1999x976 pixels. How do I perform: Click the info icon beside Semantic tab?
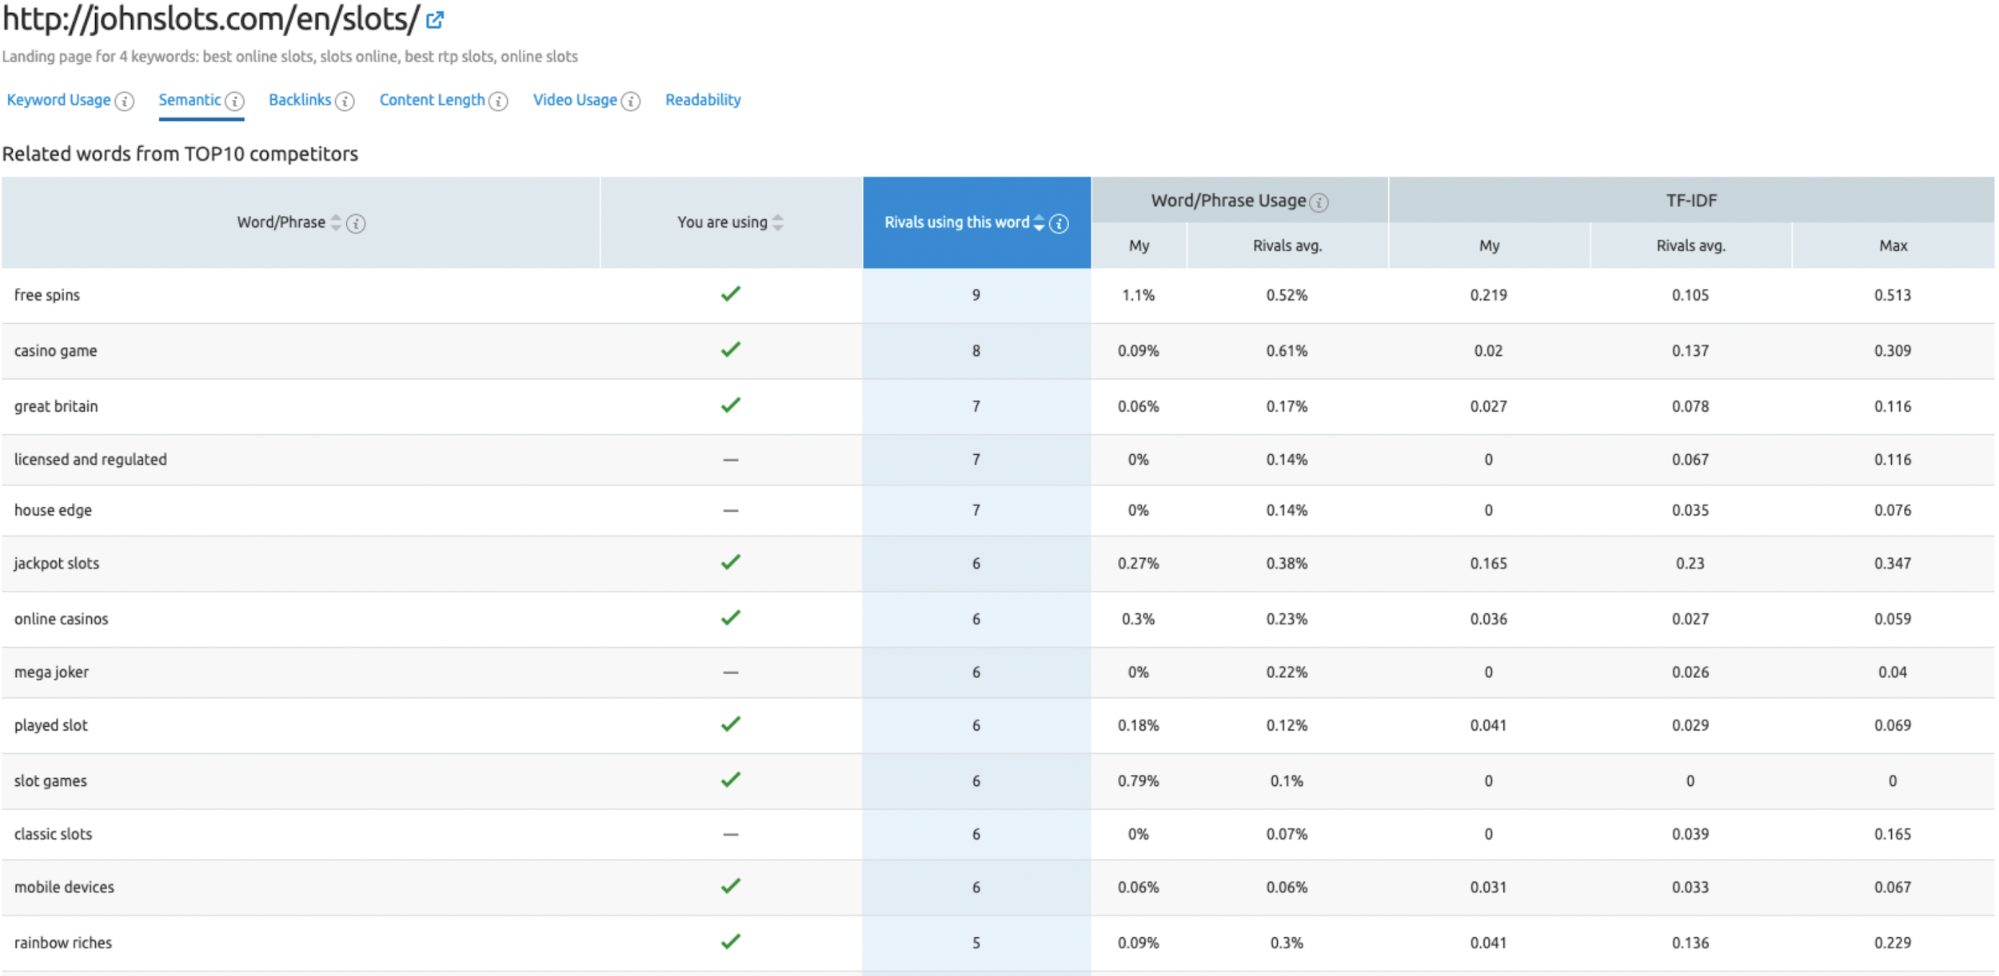point(235,101)
